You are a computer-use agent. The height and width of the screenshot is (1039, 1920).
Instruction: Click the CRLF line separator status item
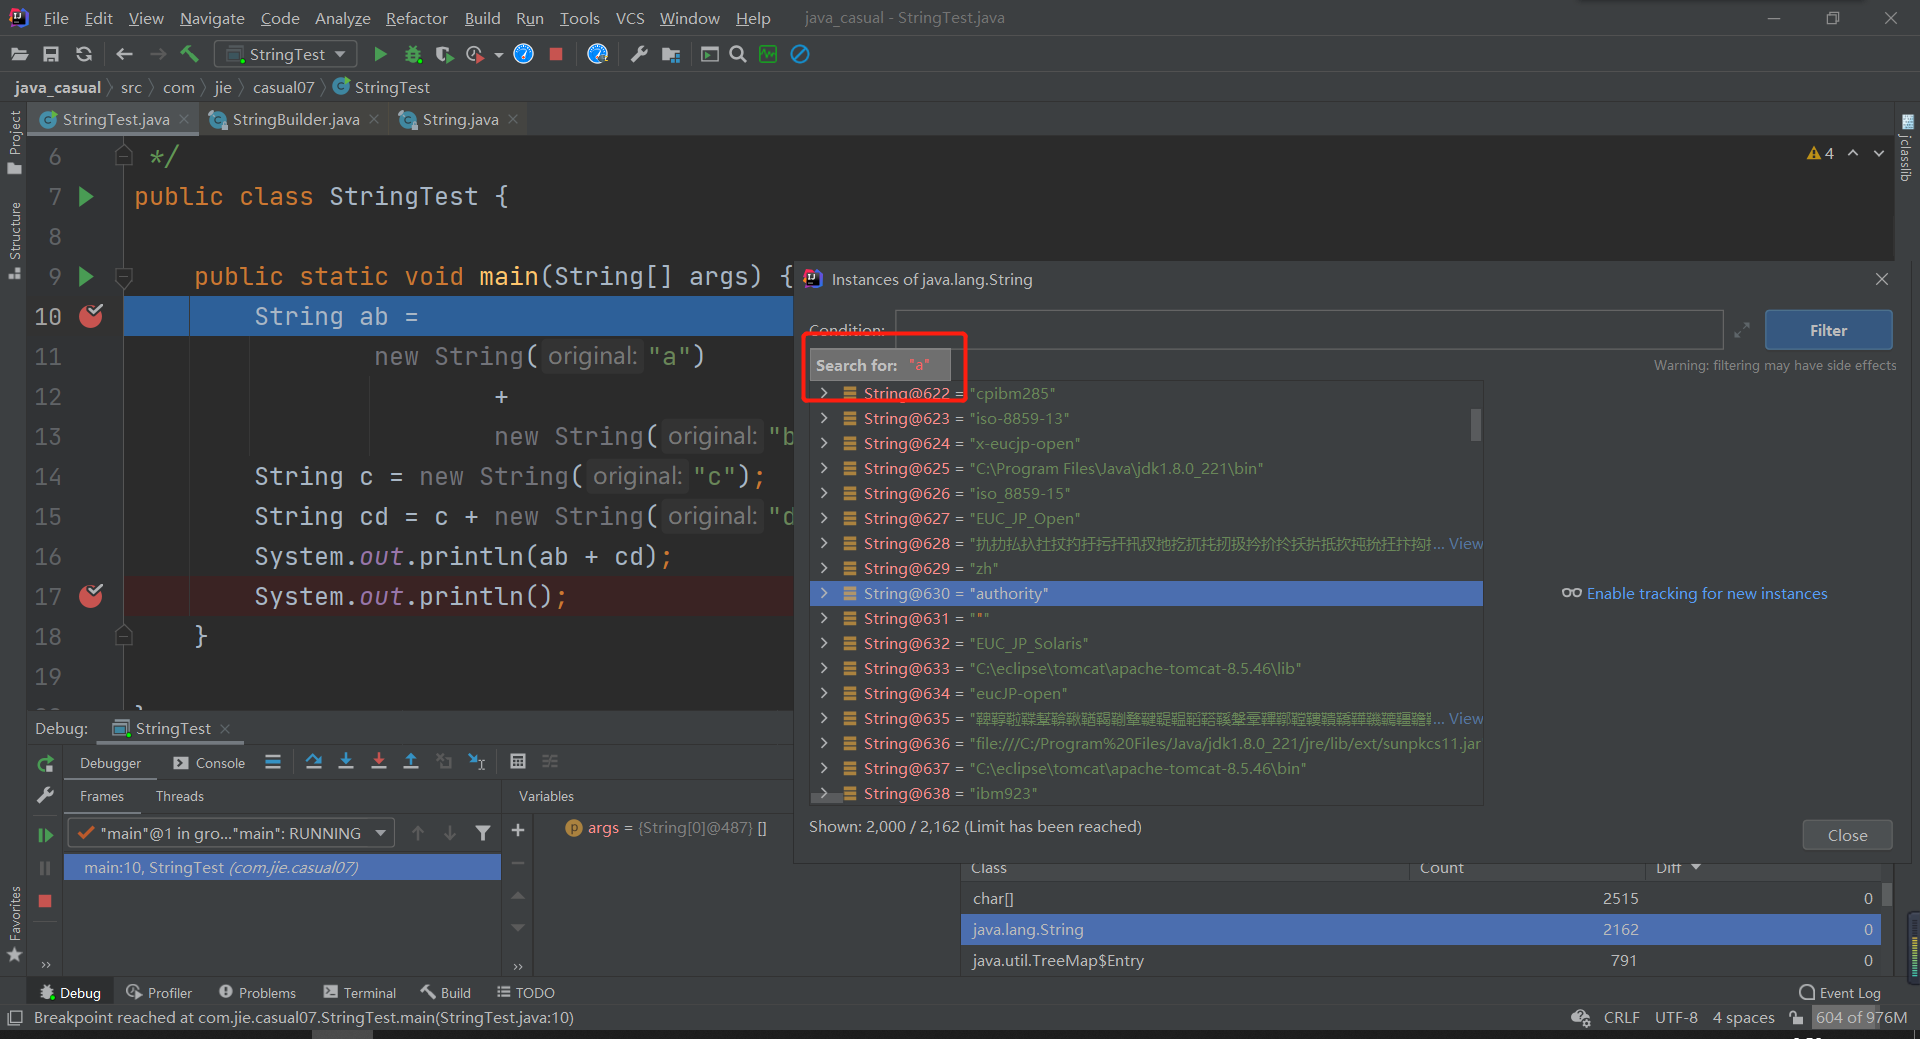(1621, 1017)
